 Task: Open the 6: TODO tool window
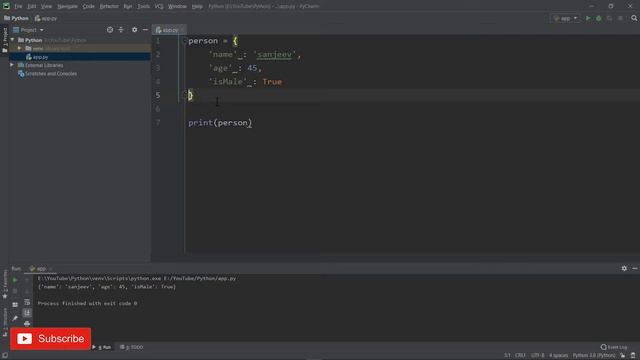click(131, 347)
